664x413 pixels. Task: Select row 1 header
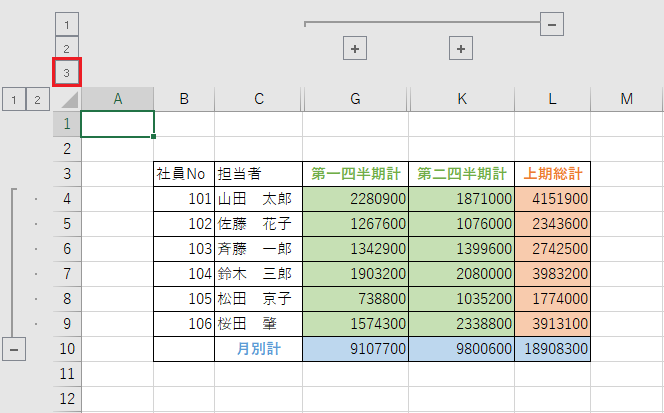click(67, 124)
